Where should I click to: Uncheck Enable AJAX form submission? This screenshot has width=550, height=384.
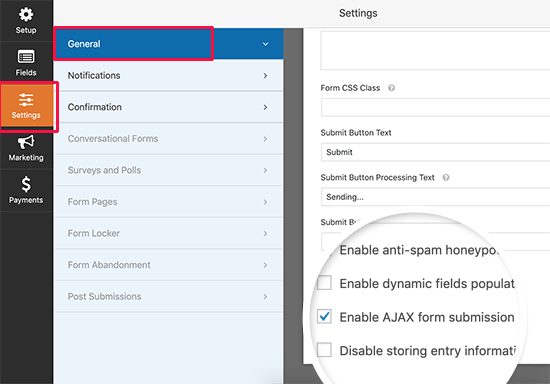(x=324, y=316)
